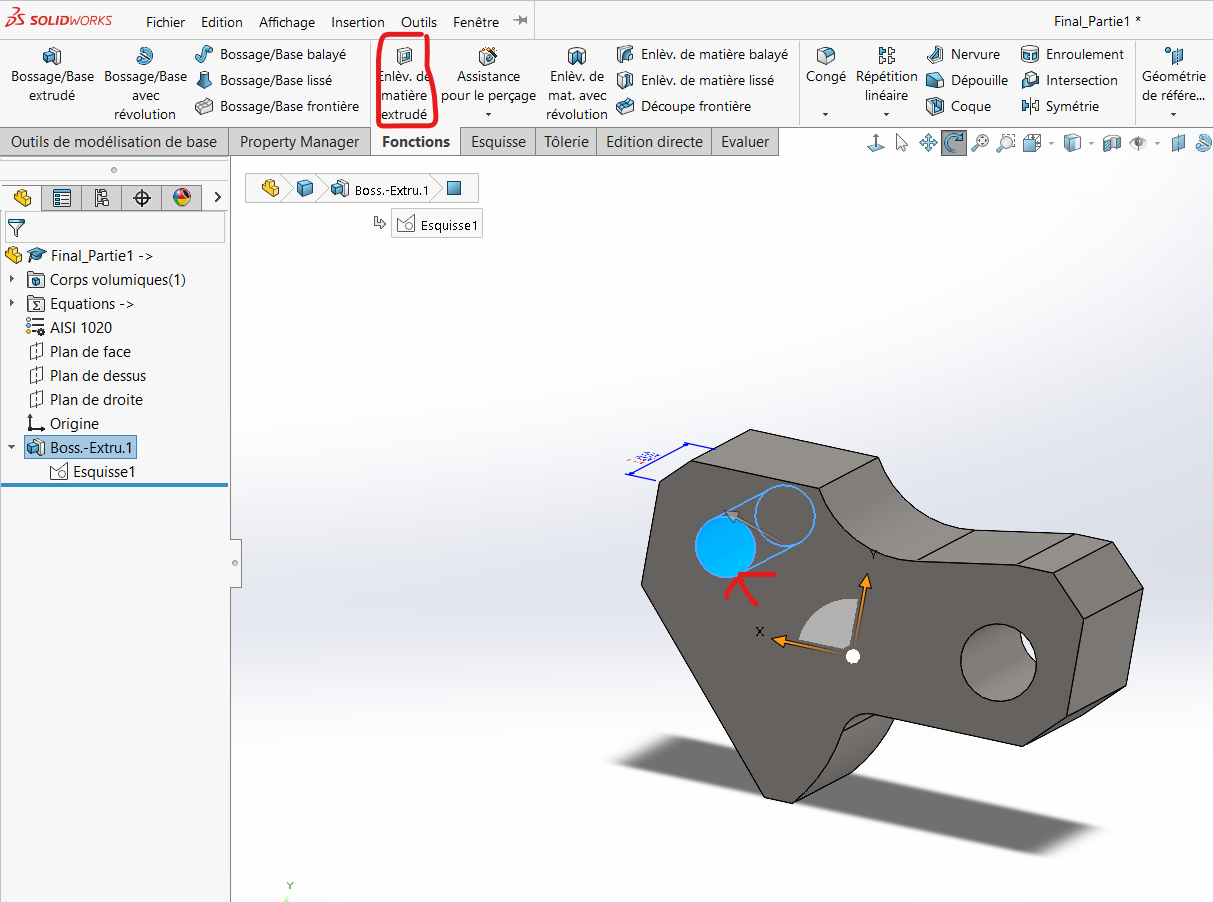Start a Répétition linéaire pattern

coord(887,74)
